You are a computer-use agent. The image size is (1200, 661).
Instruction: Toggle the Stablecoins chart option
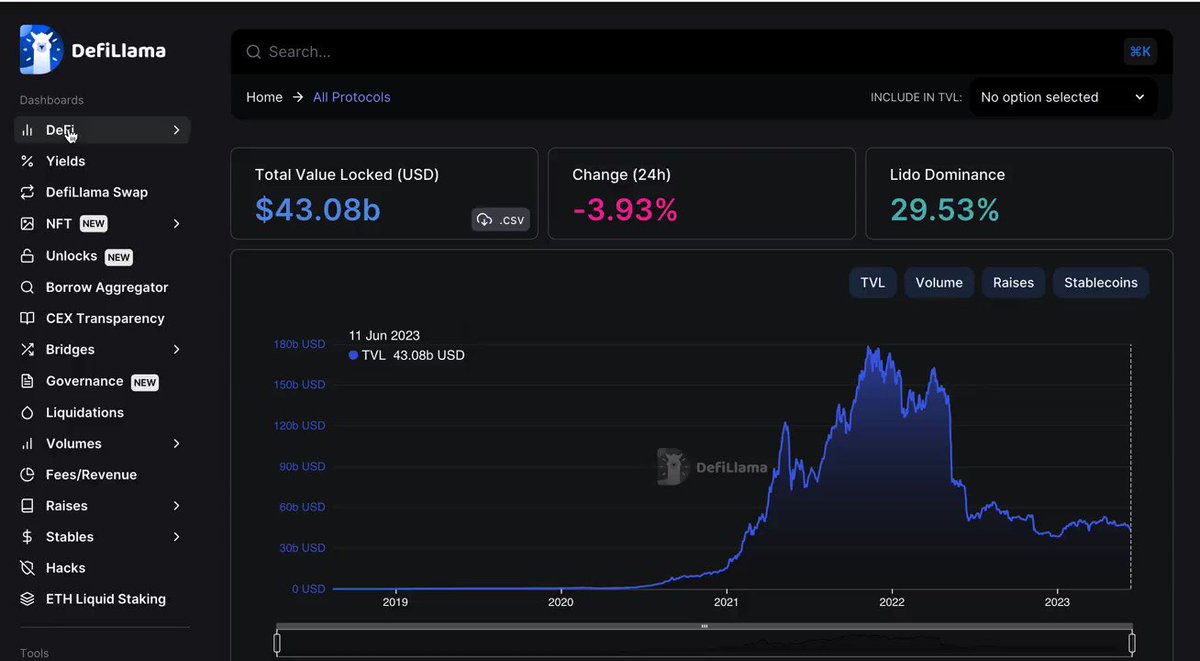pyautogui.click(x=1101, y=283)
